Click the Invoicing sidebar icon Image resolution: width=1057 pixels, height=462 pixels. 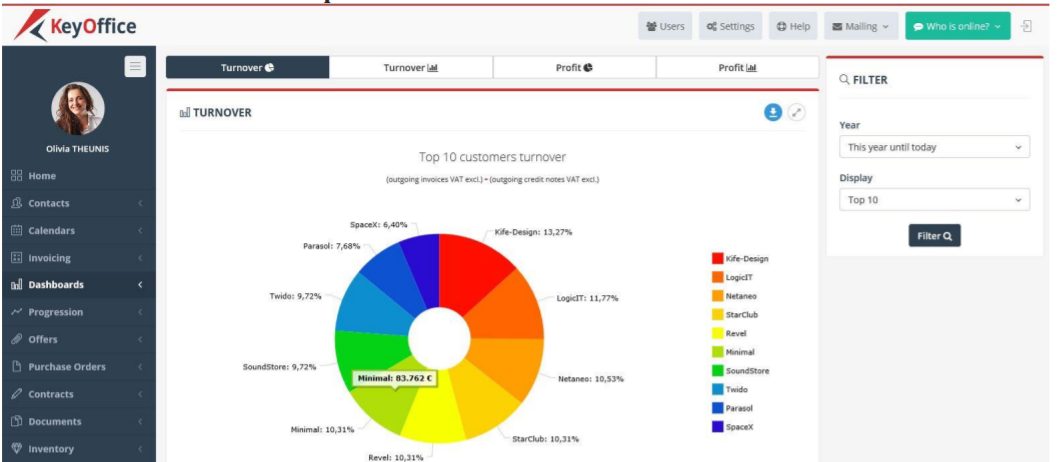[18, 258]
